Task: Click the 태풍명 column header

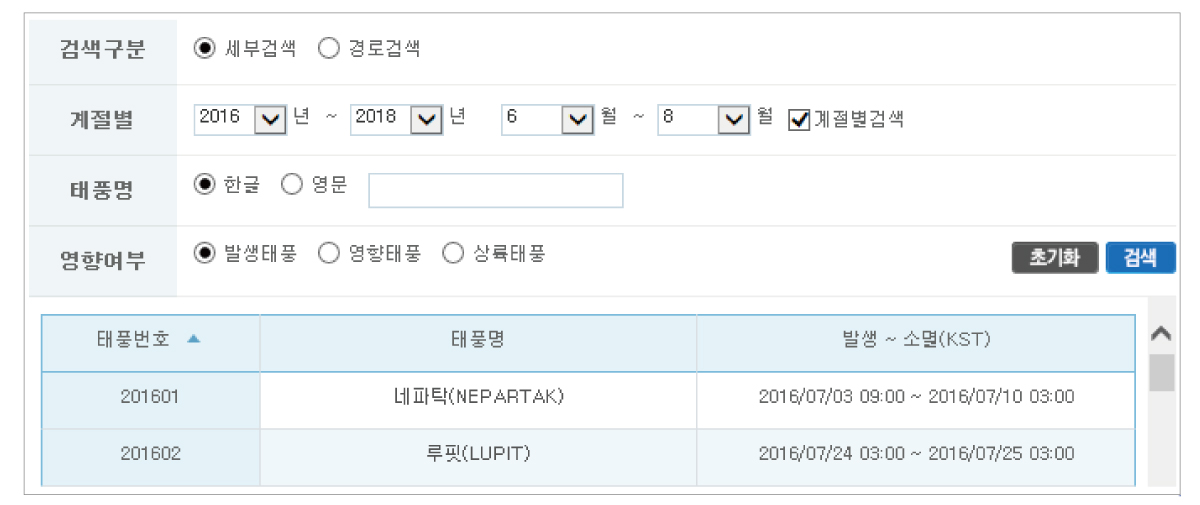Action: (478, 340)
